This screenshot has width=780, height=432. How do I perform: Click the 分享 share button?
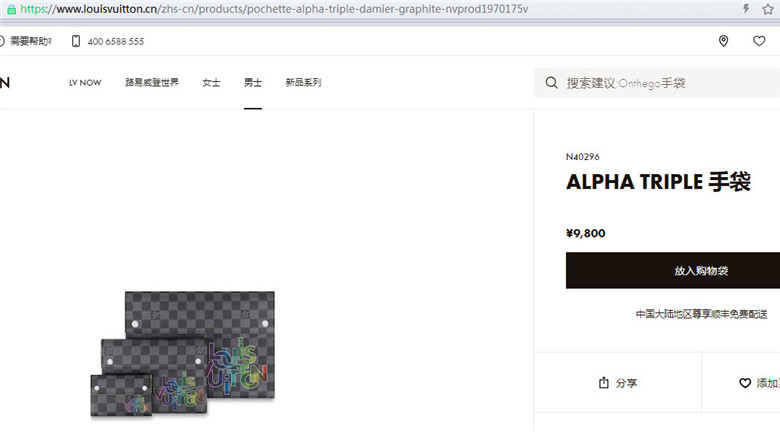[617, 382]
